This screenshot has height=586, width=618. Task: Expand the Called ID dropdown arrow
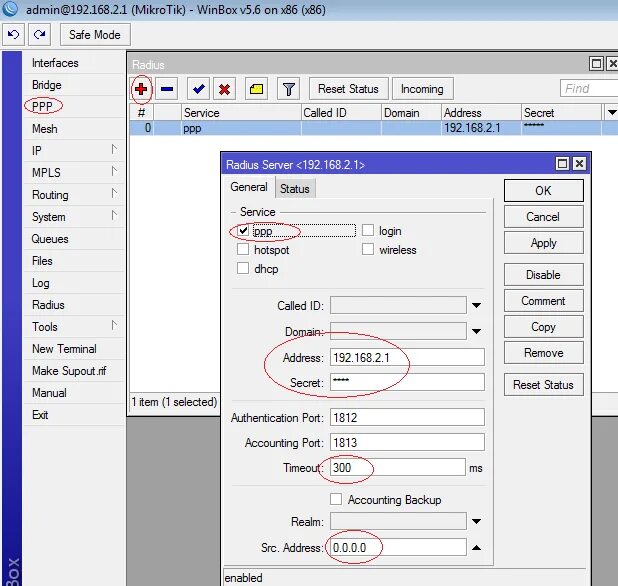click(x=476, y=305)
